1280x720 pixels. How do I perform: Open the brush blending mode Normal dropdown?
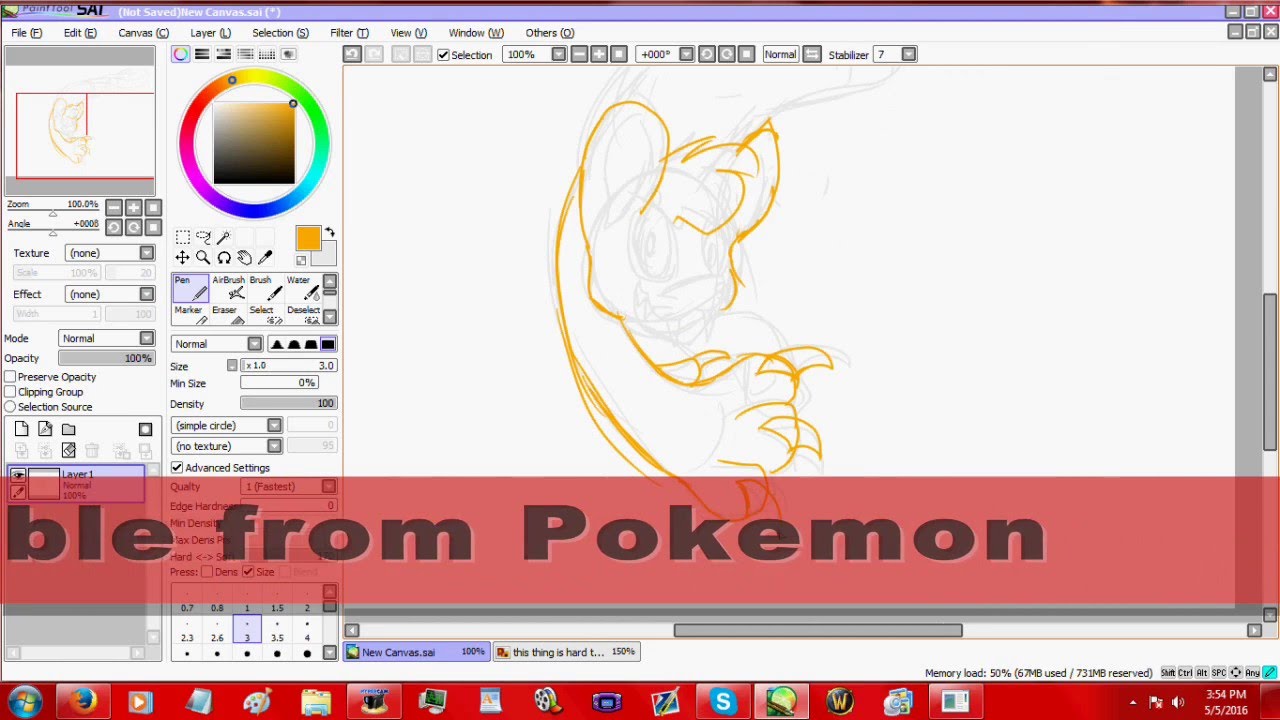tap(216, 344)
